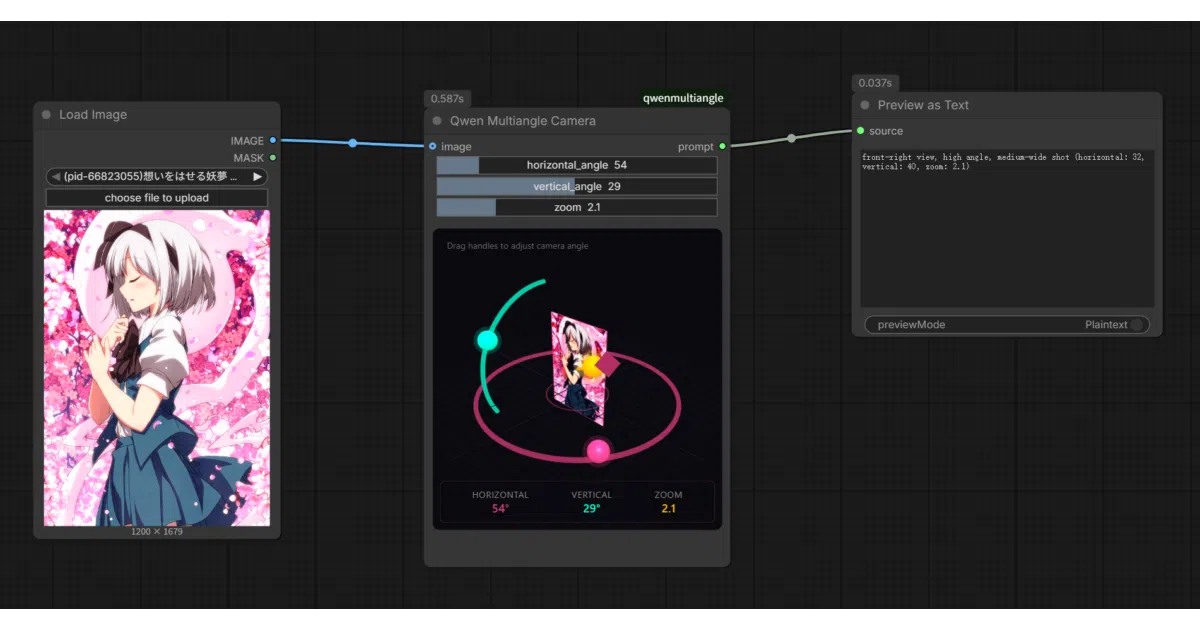Click the MASK output port on Load Image
Screen dimensions: 1200x630
pos(273,157)
